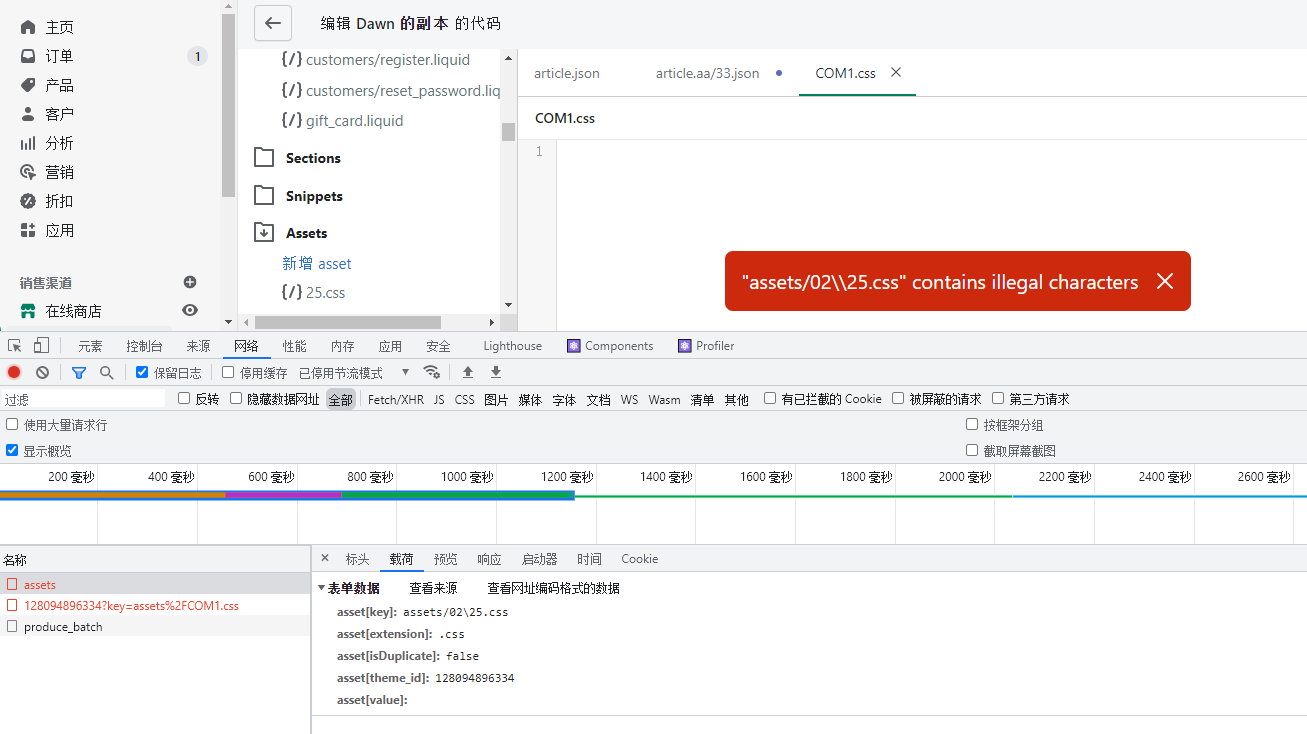Toggle the 保留日志 checkbox

coord(142,372)
